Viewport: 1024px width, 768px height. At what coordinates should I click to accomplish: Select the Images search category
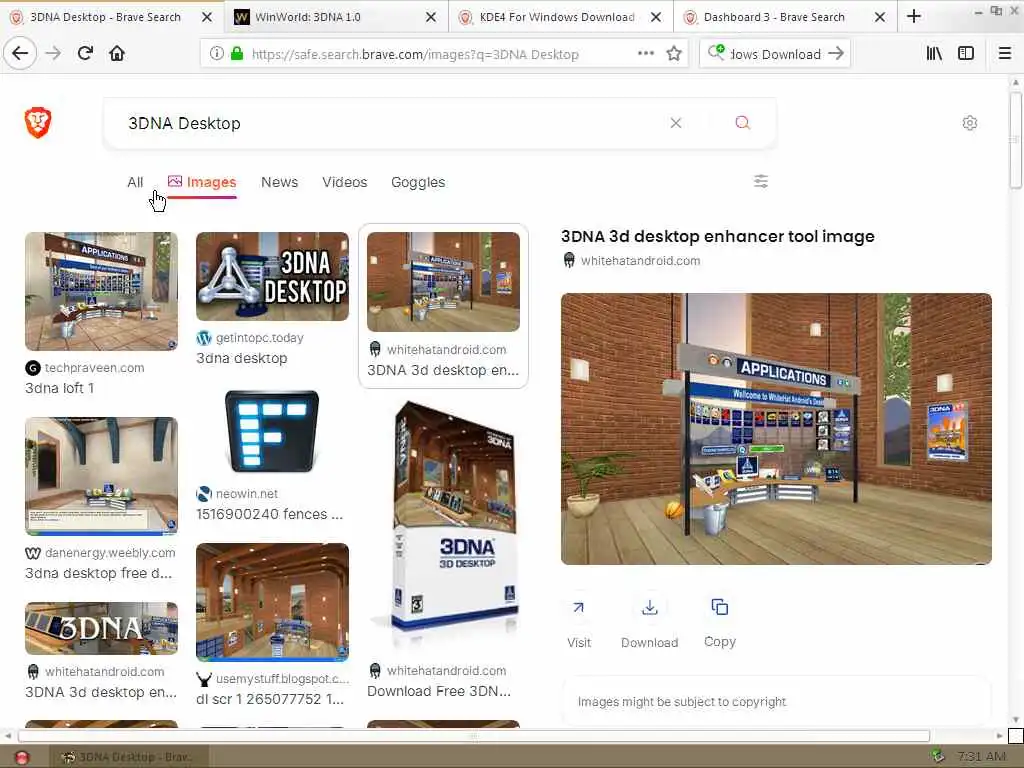202,182
